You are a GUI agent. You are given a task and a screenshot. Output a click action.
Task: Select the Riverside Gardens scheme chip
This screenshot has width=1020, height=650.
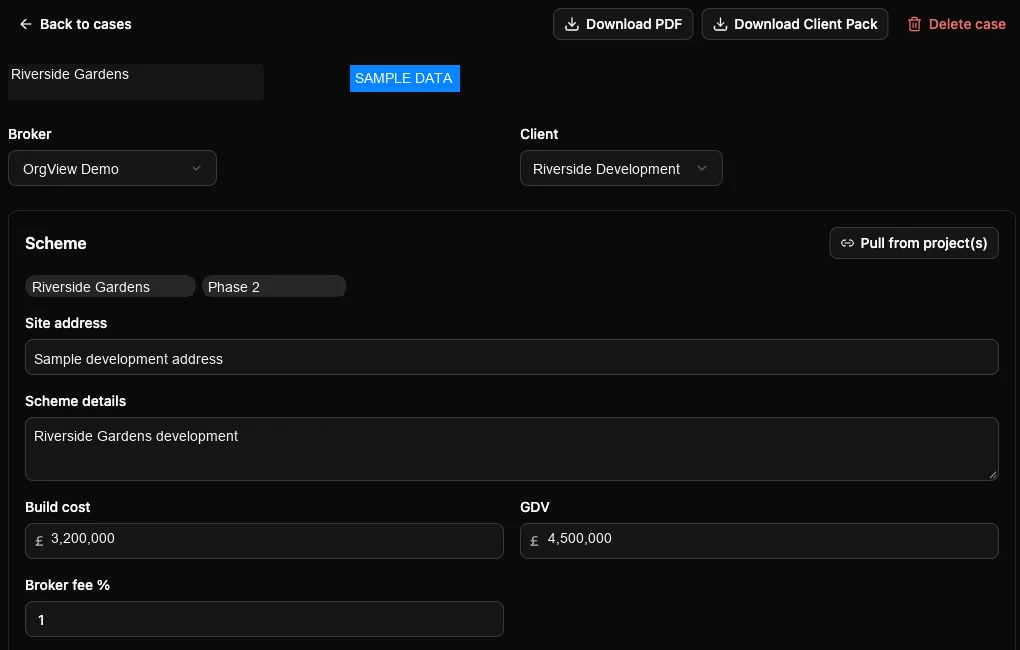110,287
